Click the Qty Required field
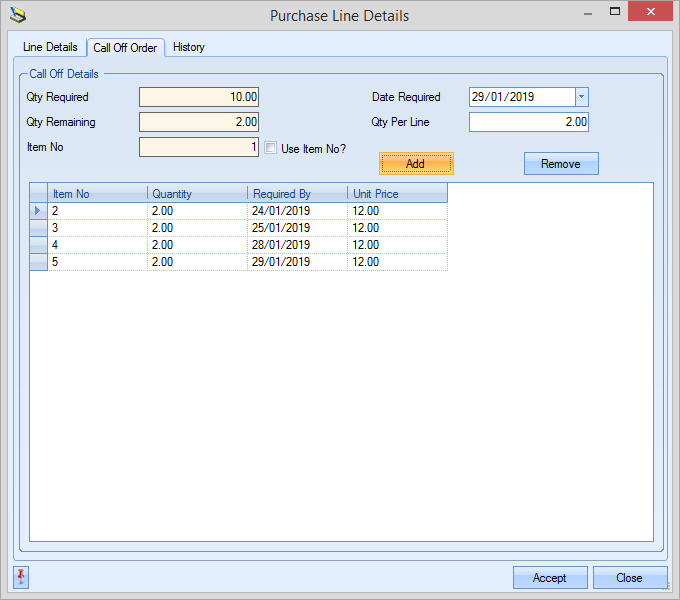This screenshot has height=600, width=680. (199, 97)
